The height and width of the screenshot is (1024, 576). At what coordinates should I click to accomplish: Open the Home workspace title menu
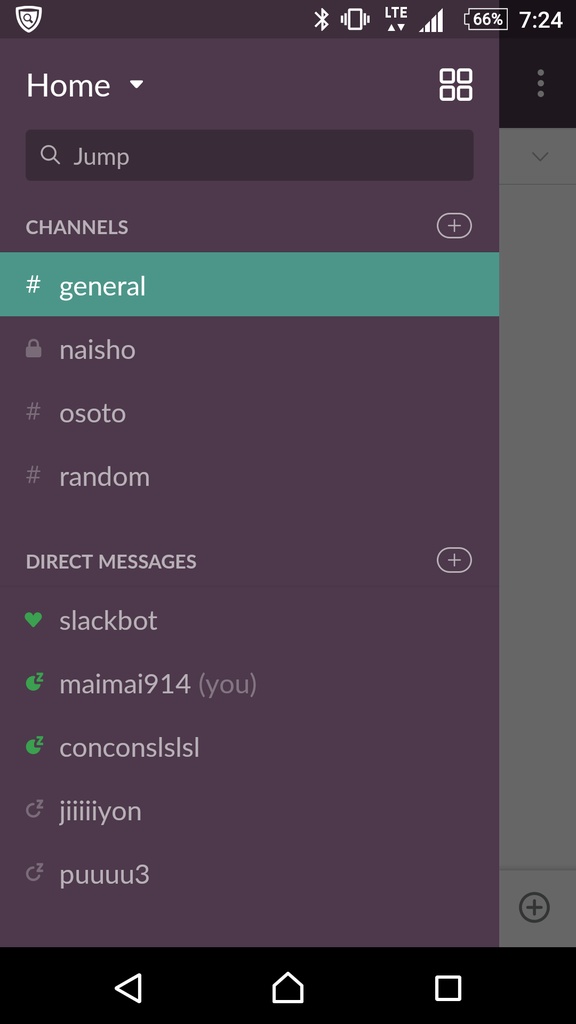(69, 86)
